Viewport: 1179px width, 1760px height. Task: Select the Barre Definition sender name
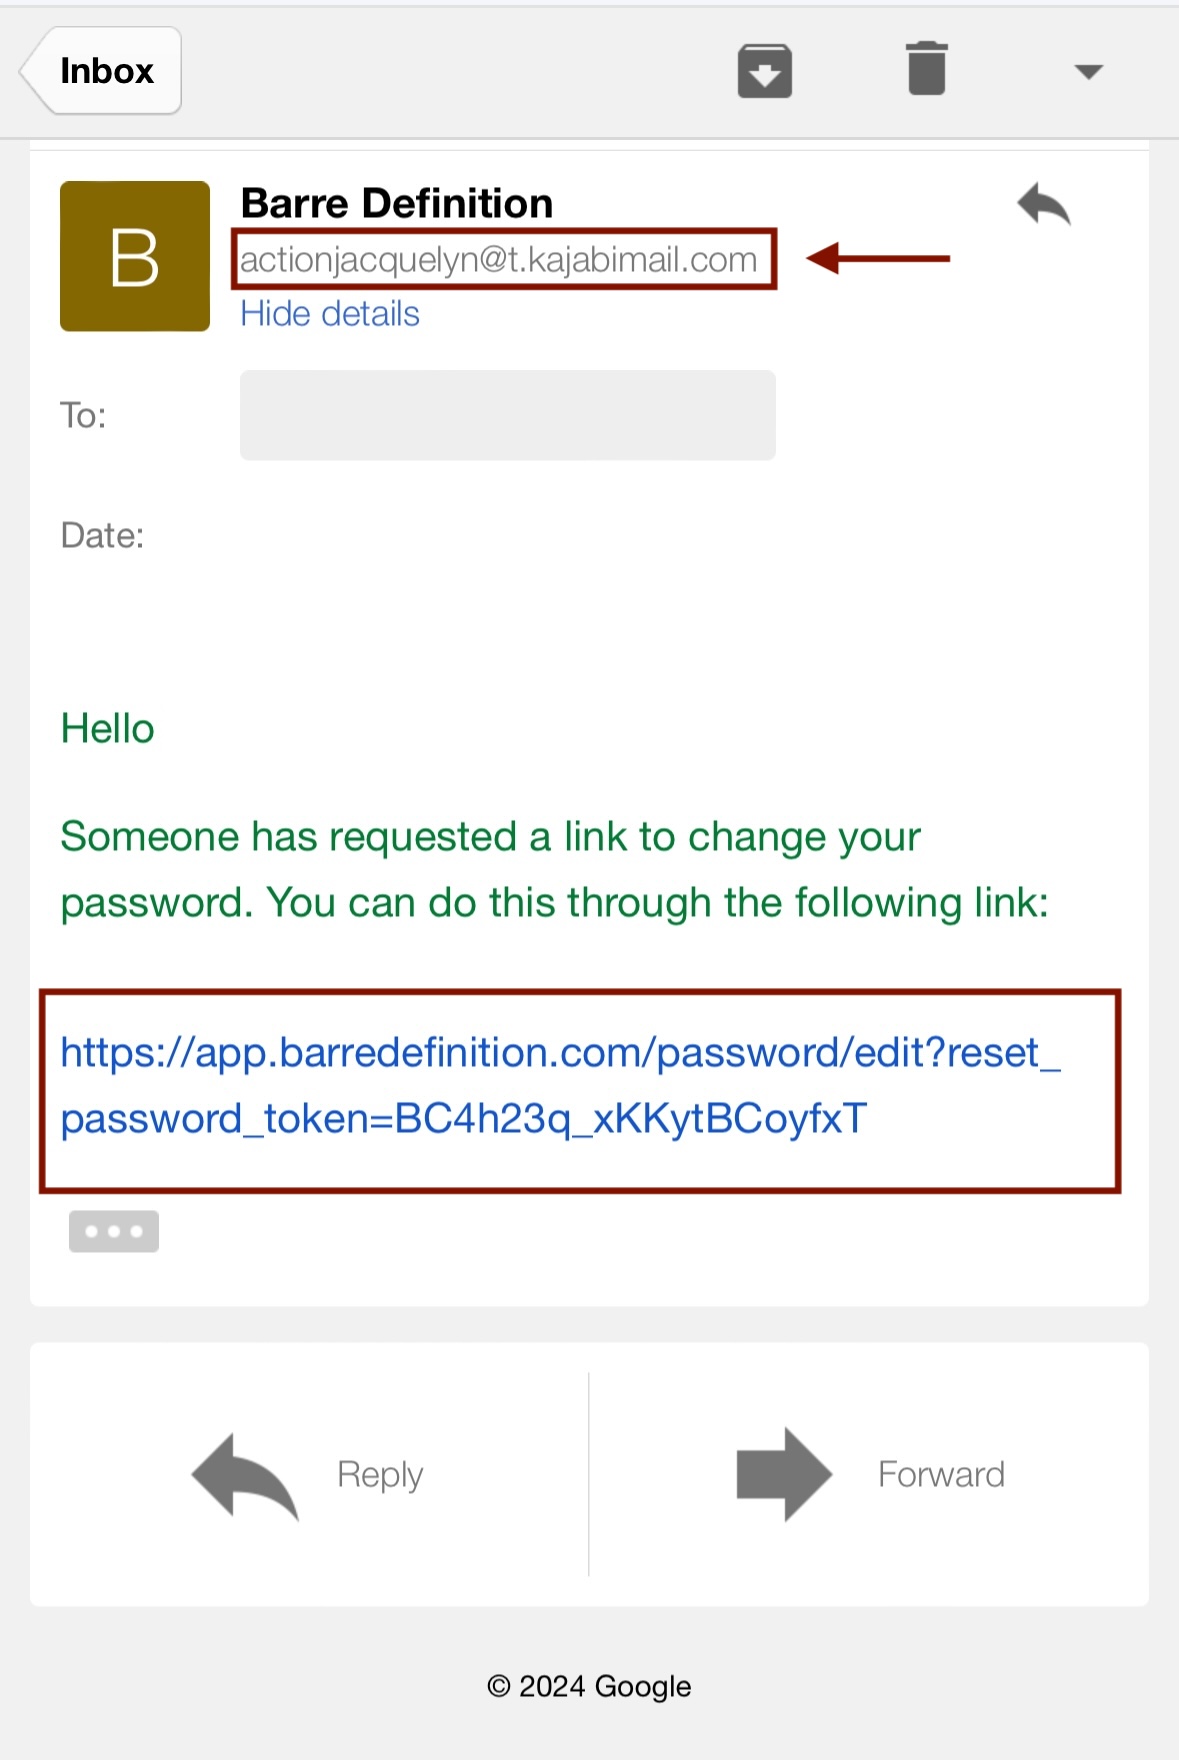(x=397, y=203)
